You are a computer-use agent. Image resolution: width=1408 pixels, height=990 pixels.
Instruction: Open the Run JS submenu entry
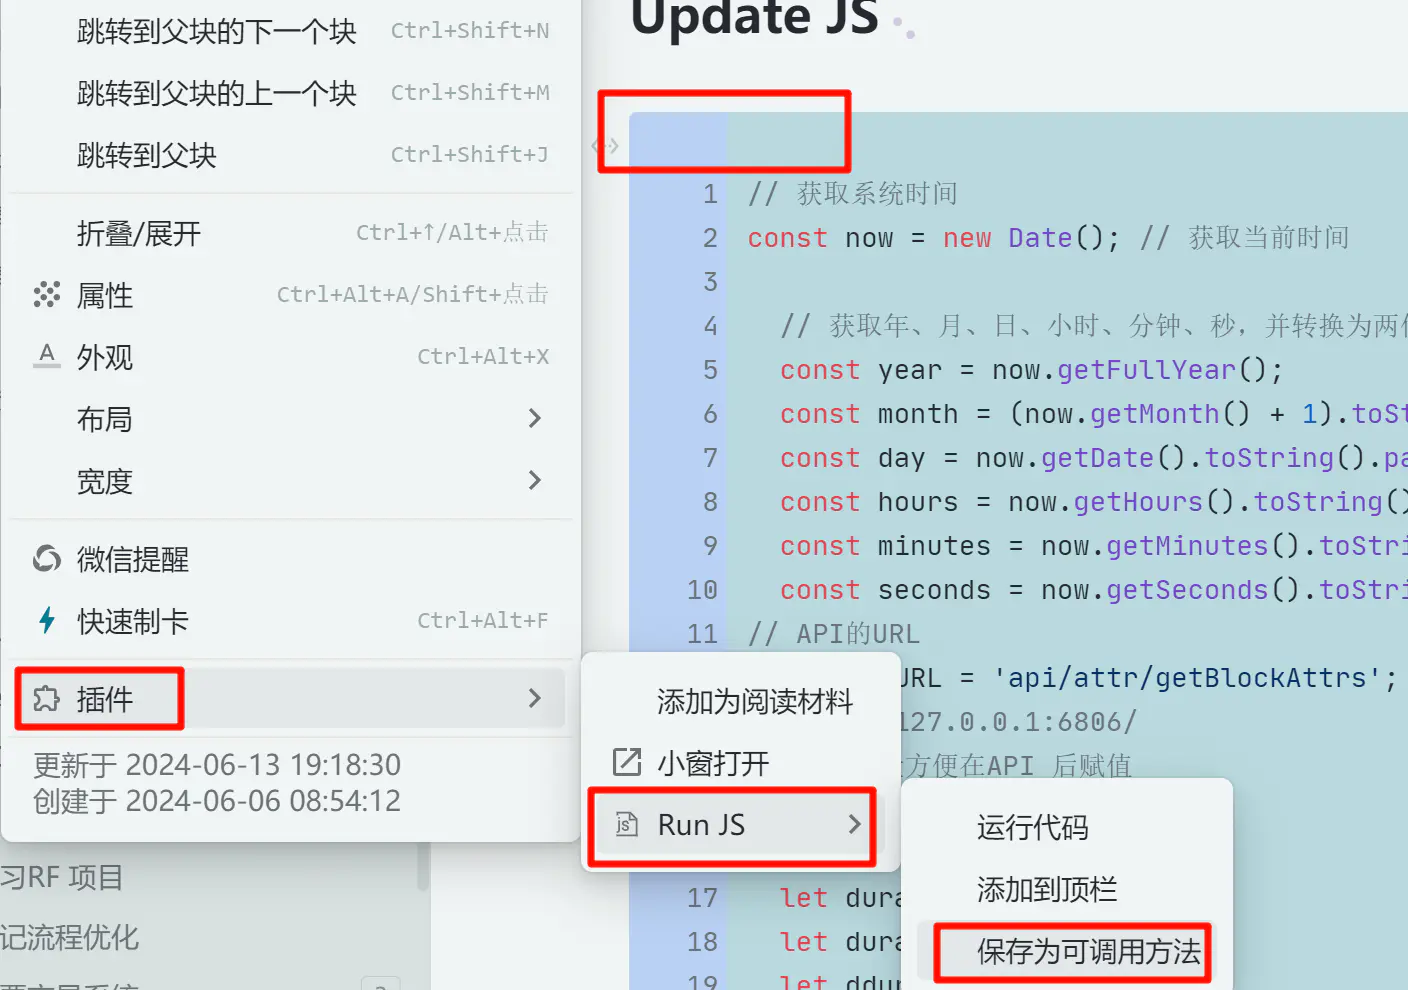740,825
